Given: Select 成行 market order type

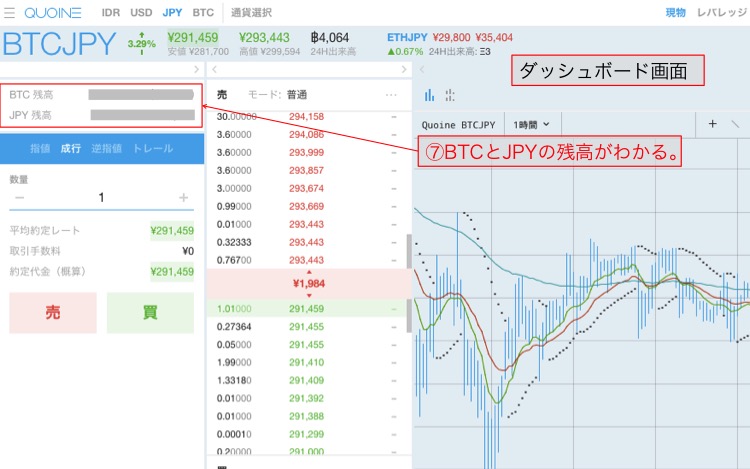Looking at the screenshot, I should click(x=70, y=149).
